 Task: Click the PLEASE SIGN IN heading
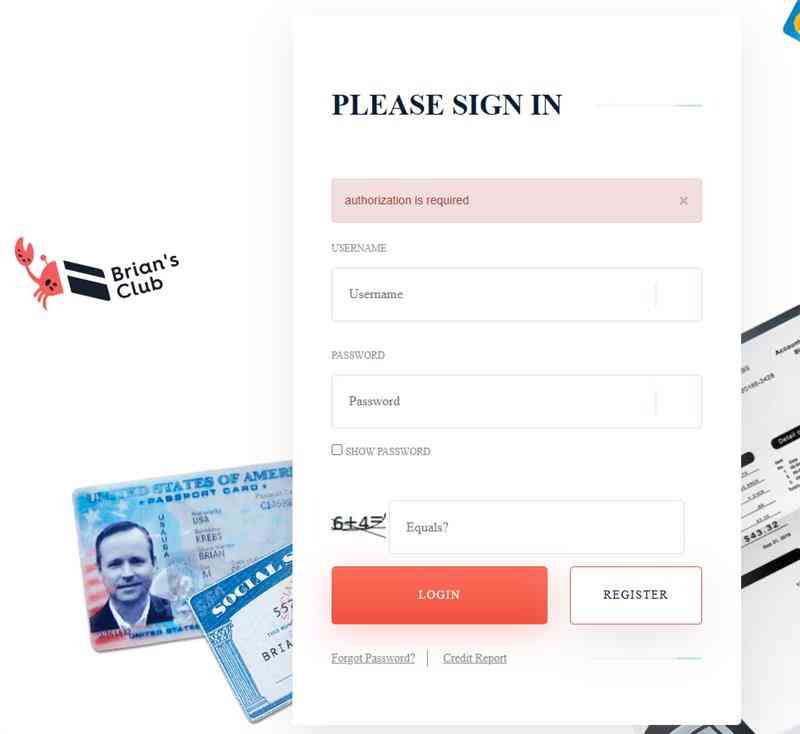[447, 105]
